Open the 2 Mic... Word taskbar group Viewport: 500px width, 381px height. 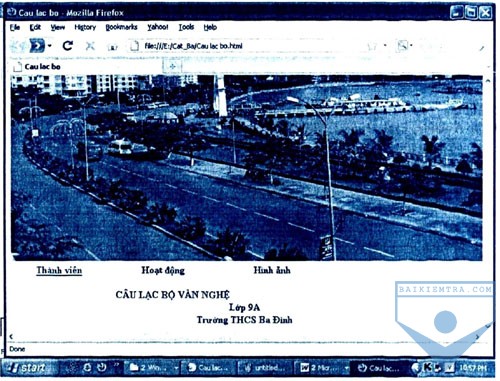(x=321, y=368)
